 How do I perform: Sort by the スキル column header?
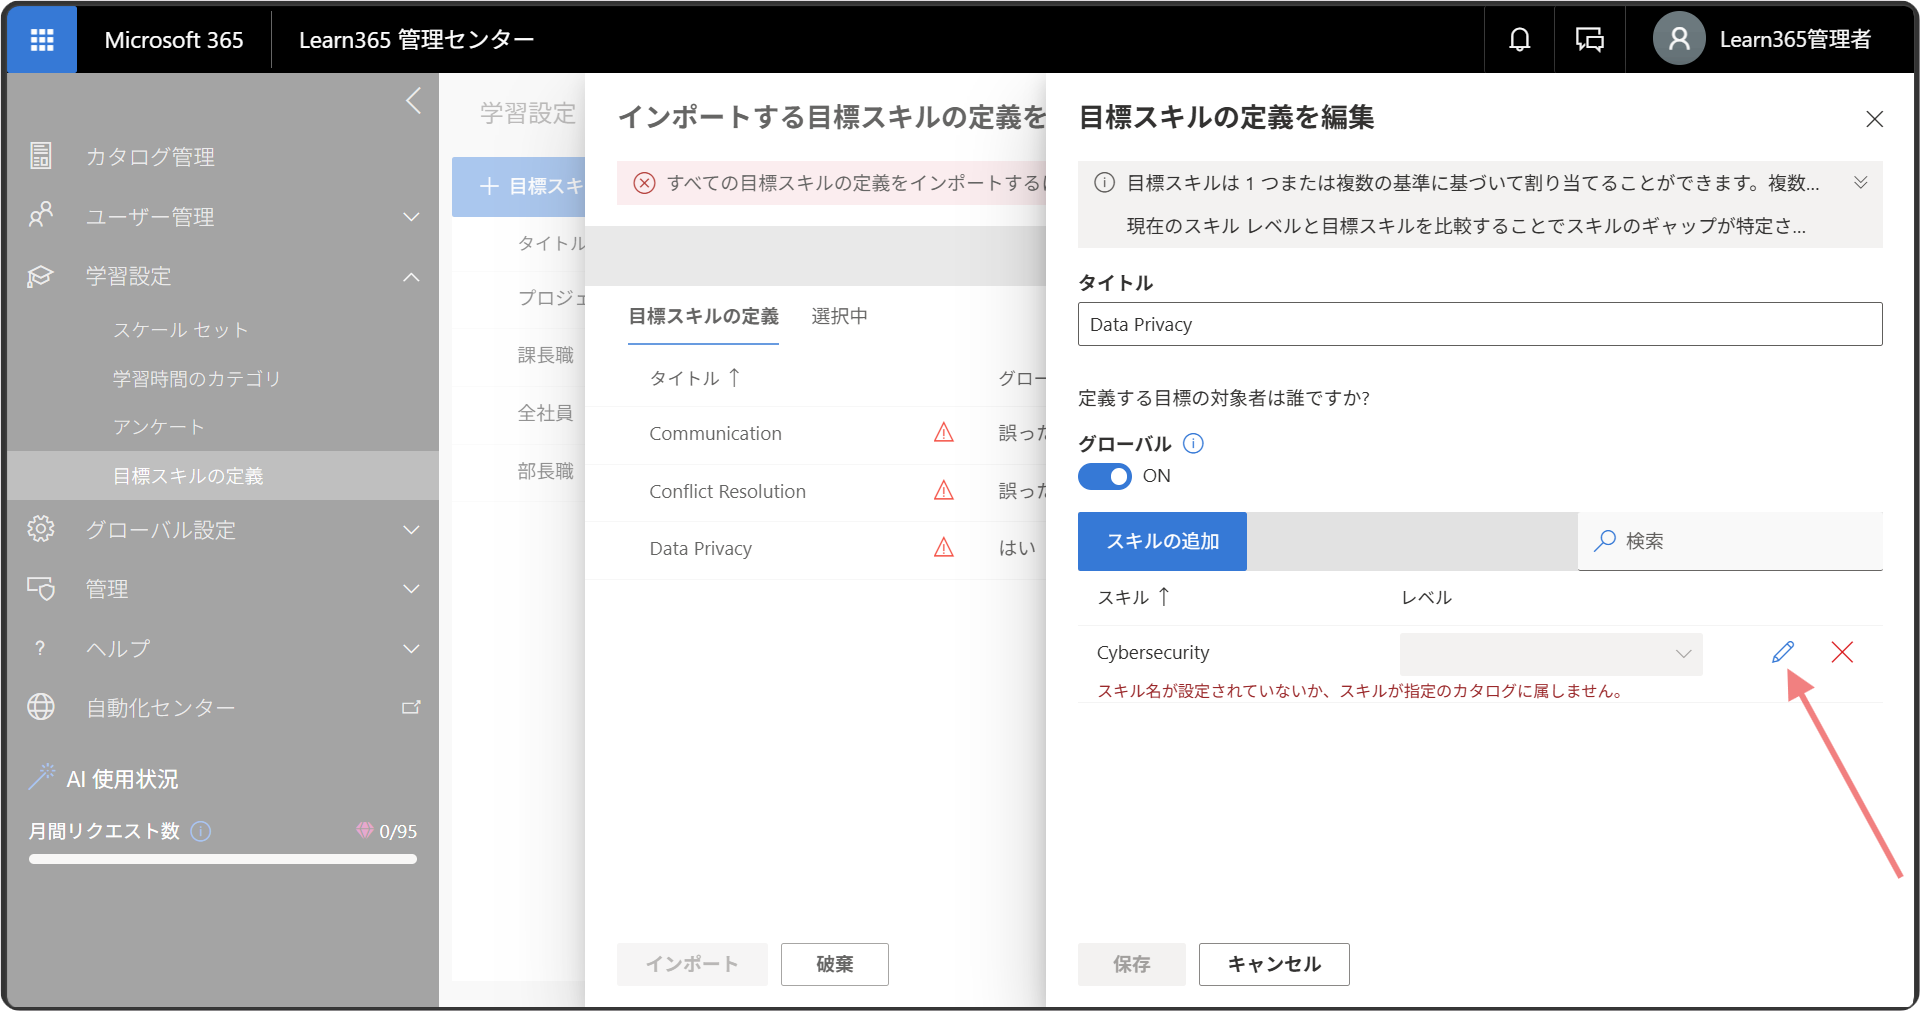pyautogui.click(x=1133, y=597)
